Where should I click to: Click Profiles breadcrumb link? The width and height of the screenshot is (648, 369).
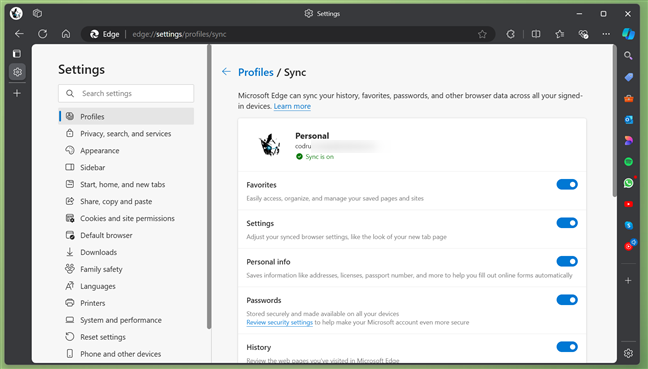(x=255, y=72)
